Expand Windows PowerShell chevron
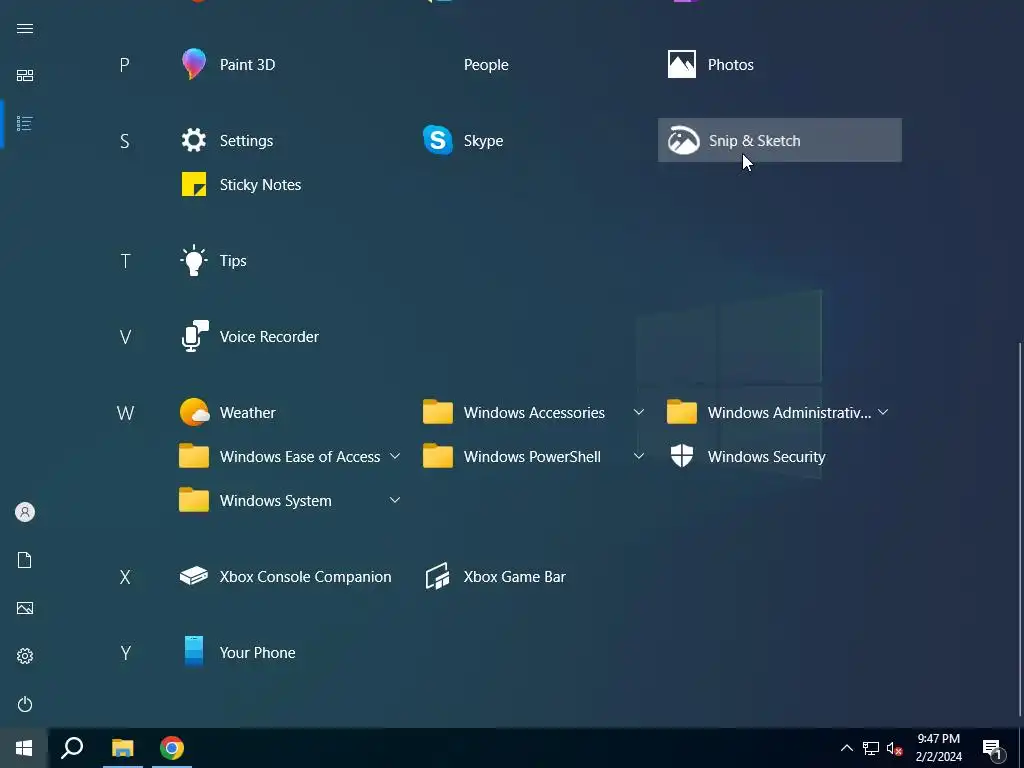This screenshot has width=1024, height=768. [x=639, y=456]
